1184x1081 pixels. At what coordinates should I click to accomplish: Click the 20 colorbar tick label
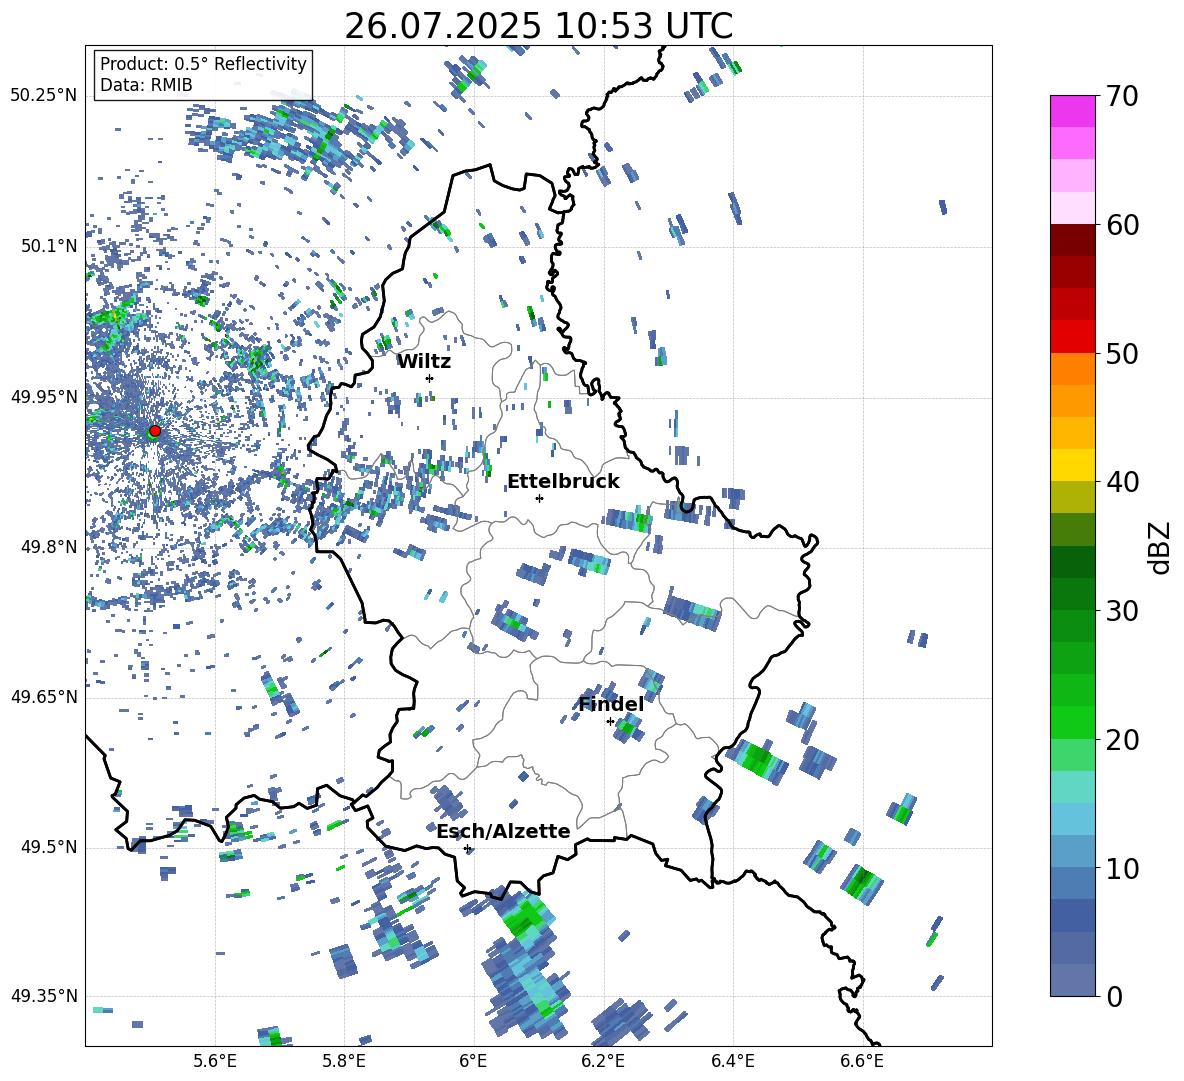[1122, 740]
